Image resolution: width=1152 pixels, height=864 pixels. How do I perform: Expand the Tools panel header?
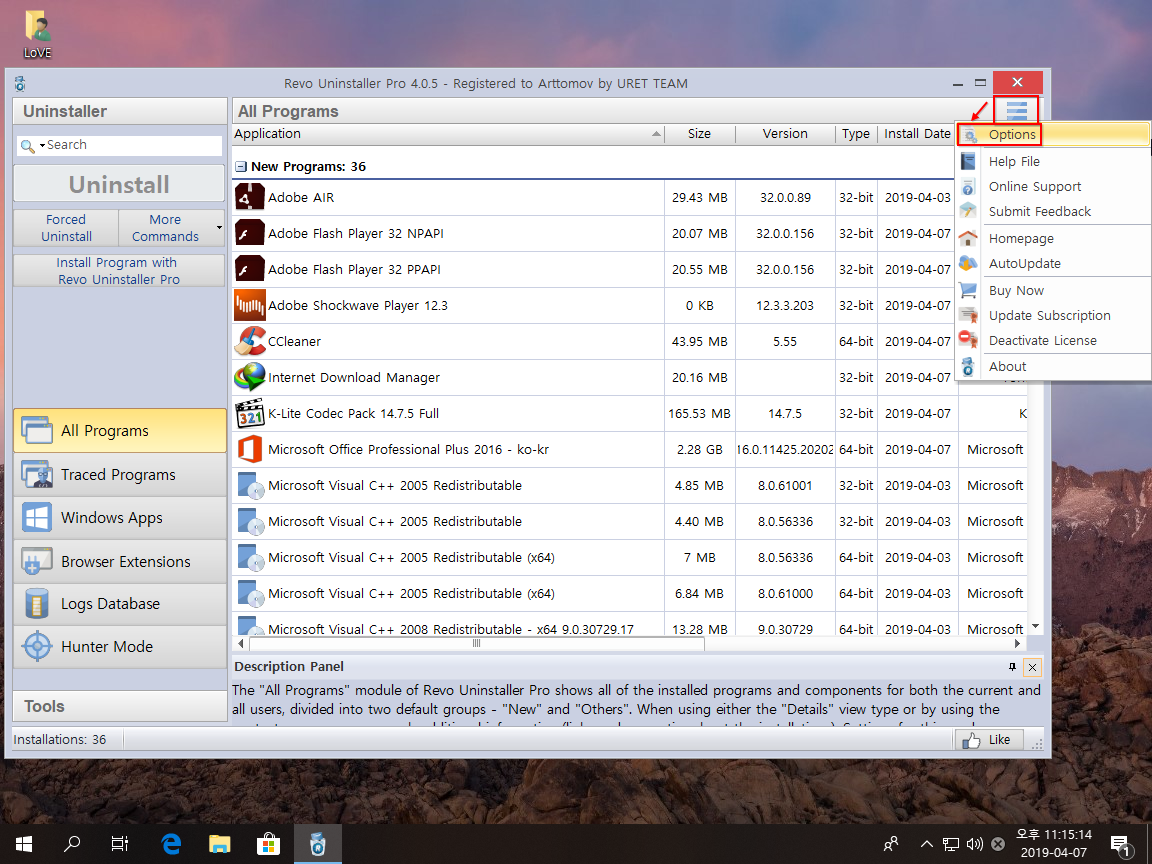coord(120,706)
